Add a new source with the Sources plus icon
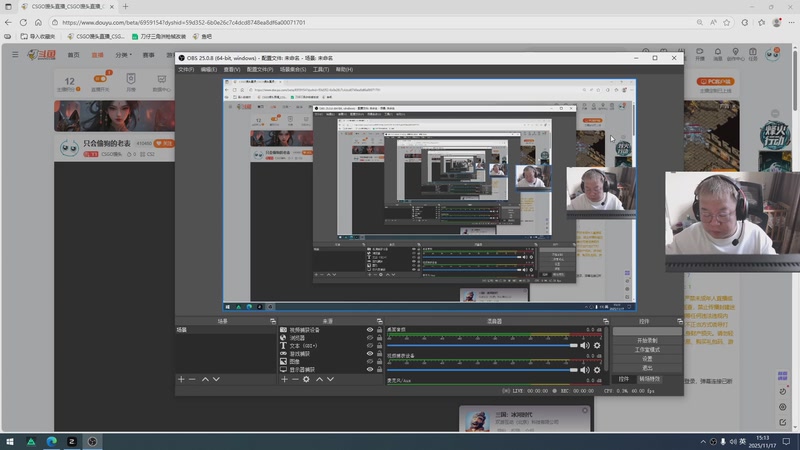 click(x=284, y=379)
